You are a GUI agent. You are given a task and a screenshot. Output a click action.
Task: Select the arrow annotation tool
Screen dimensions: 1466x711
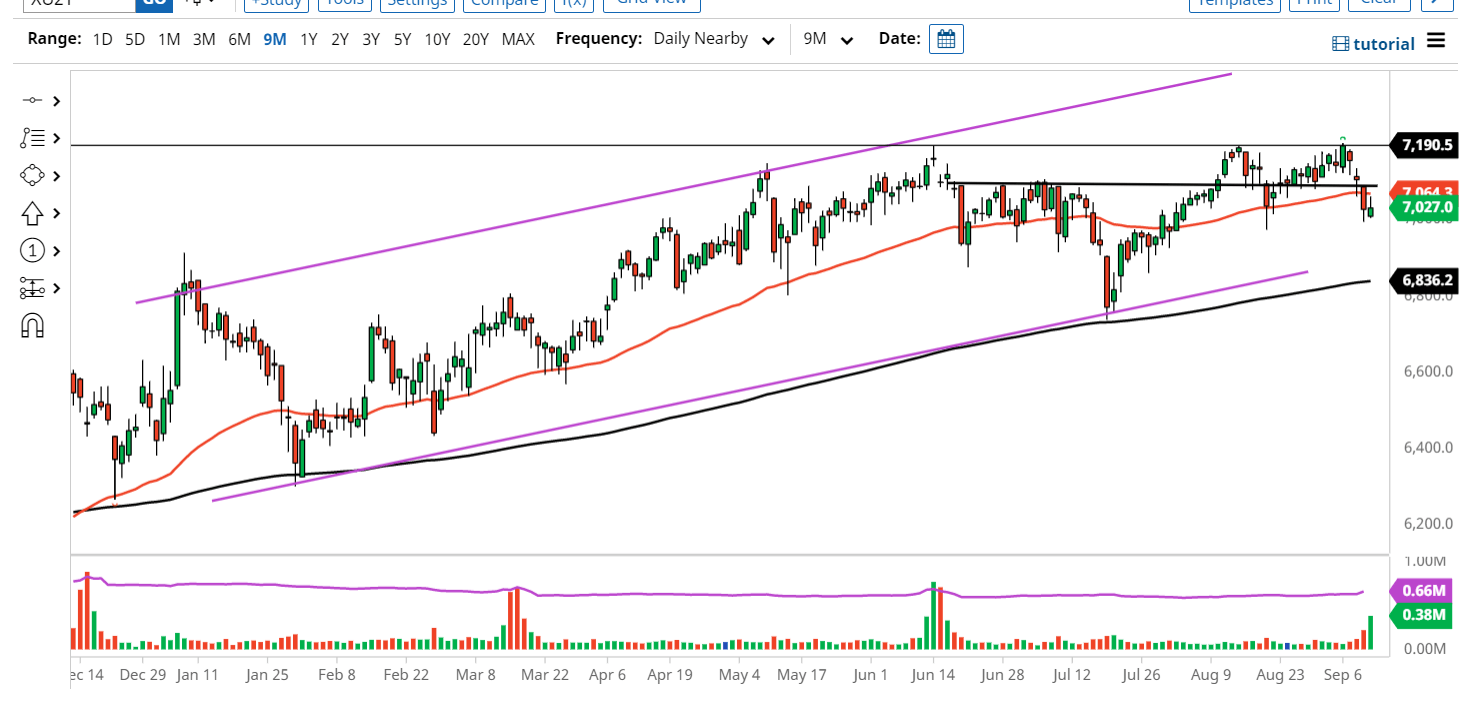click(x=31, y=213)
